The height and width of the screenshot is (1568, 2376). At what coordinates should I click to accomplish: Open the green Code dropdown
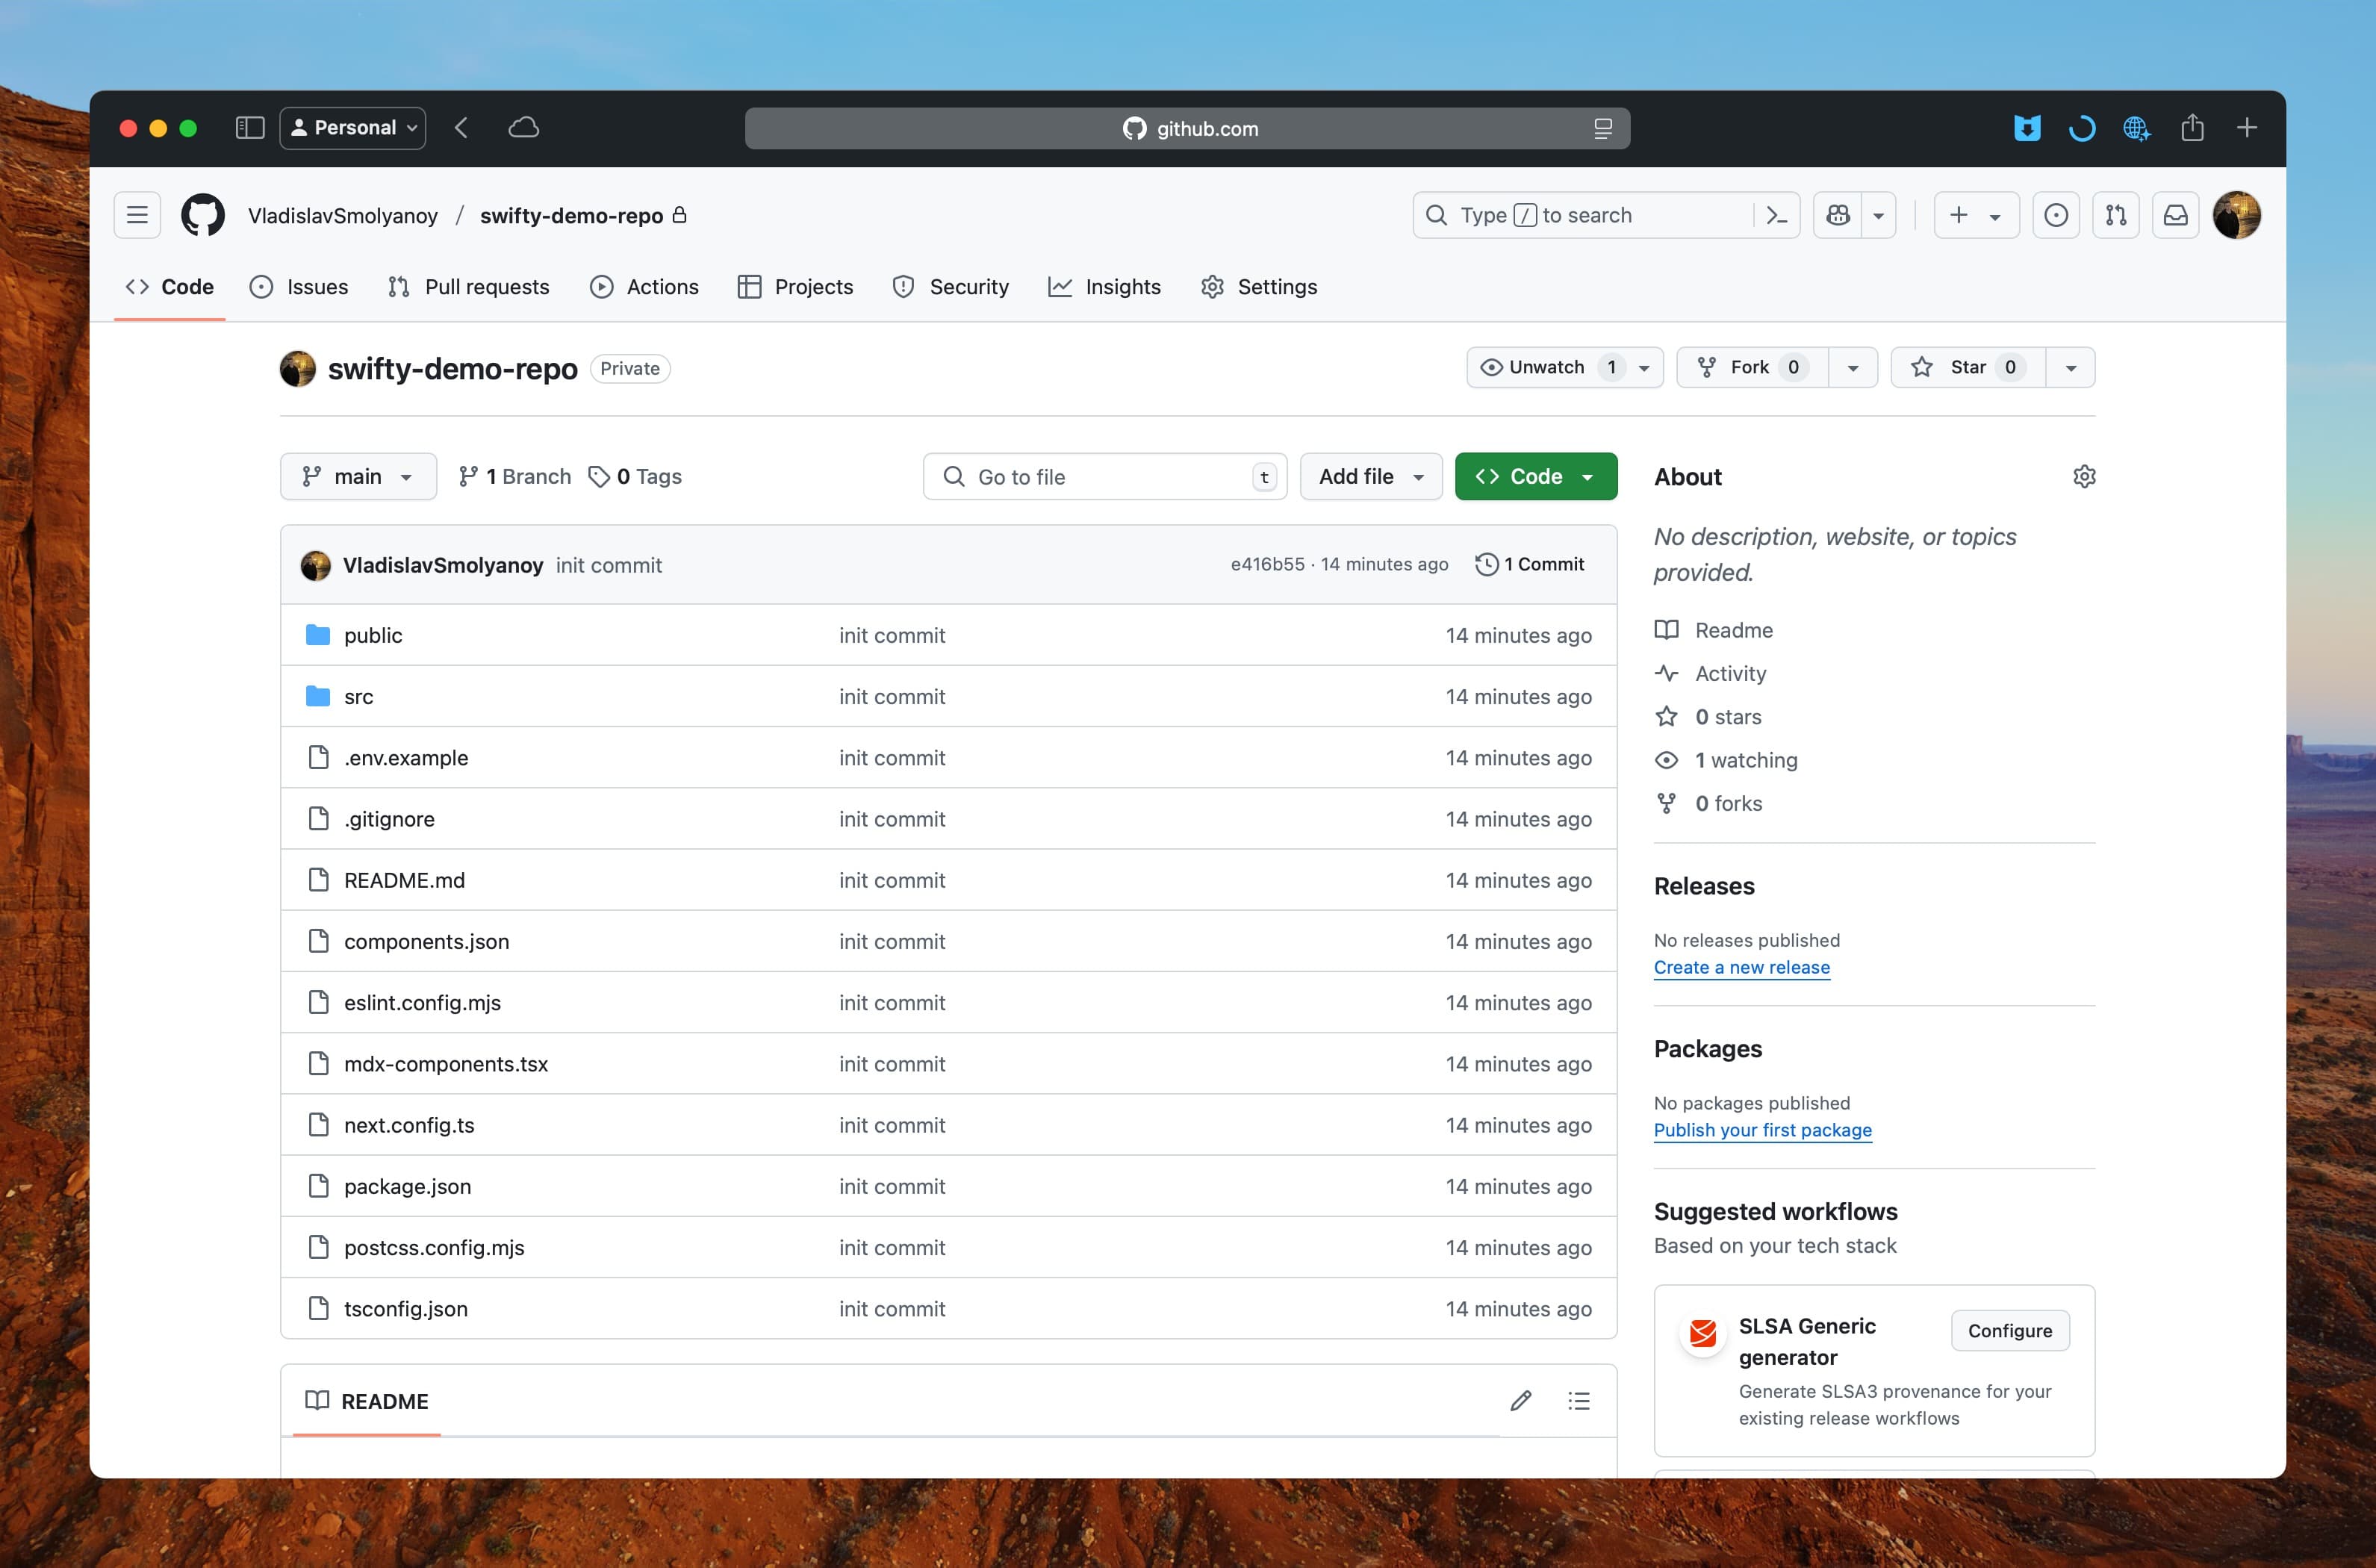1536,476
